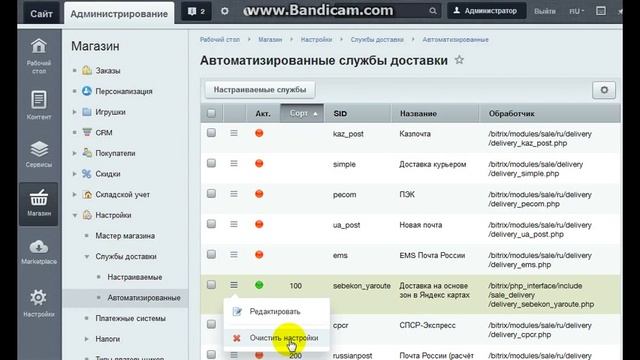Expand the Покупатели tree node
The image size is (640, 360).
click(74, 153)
